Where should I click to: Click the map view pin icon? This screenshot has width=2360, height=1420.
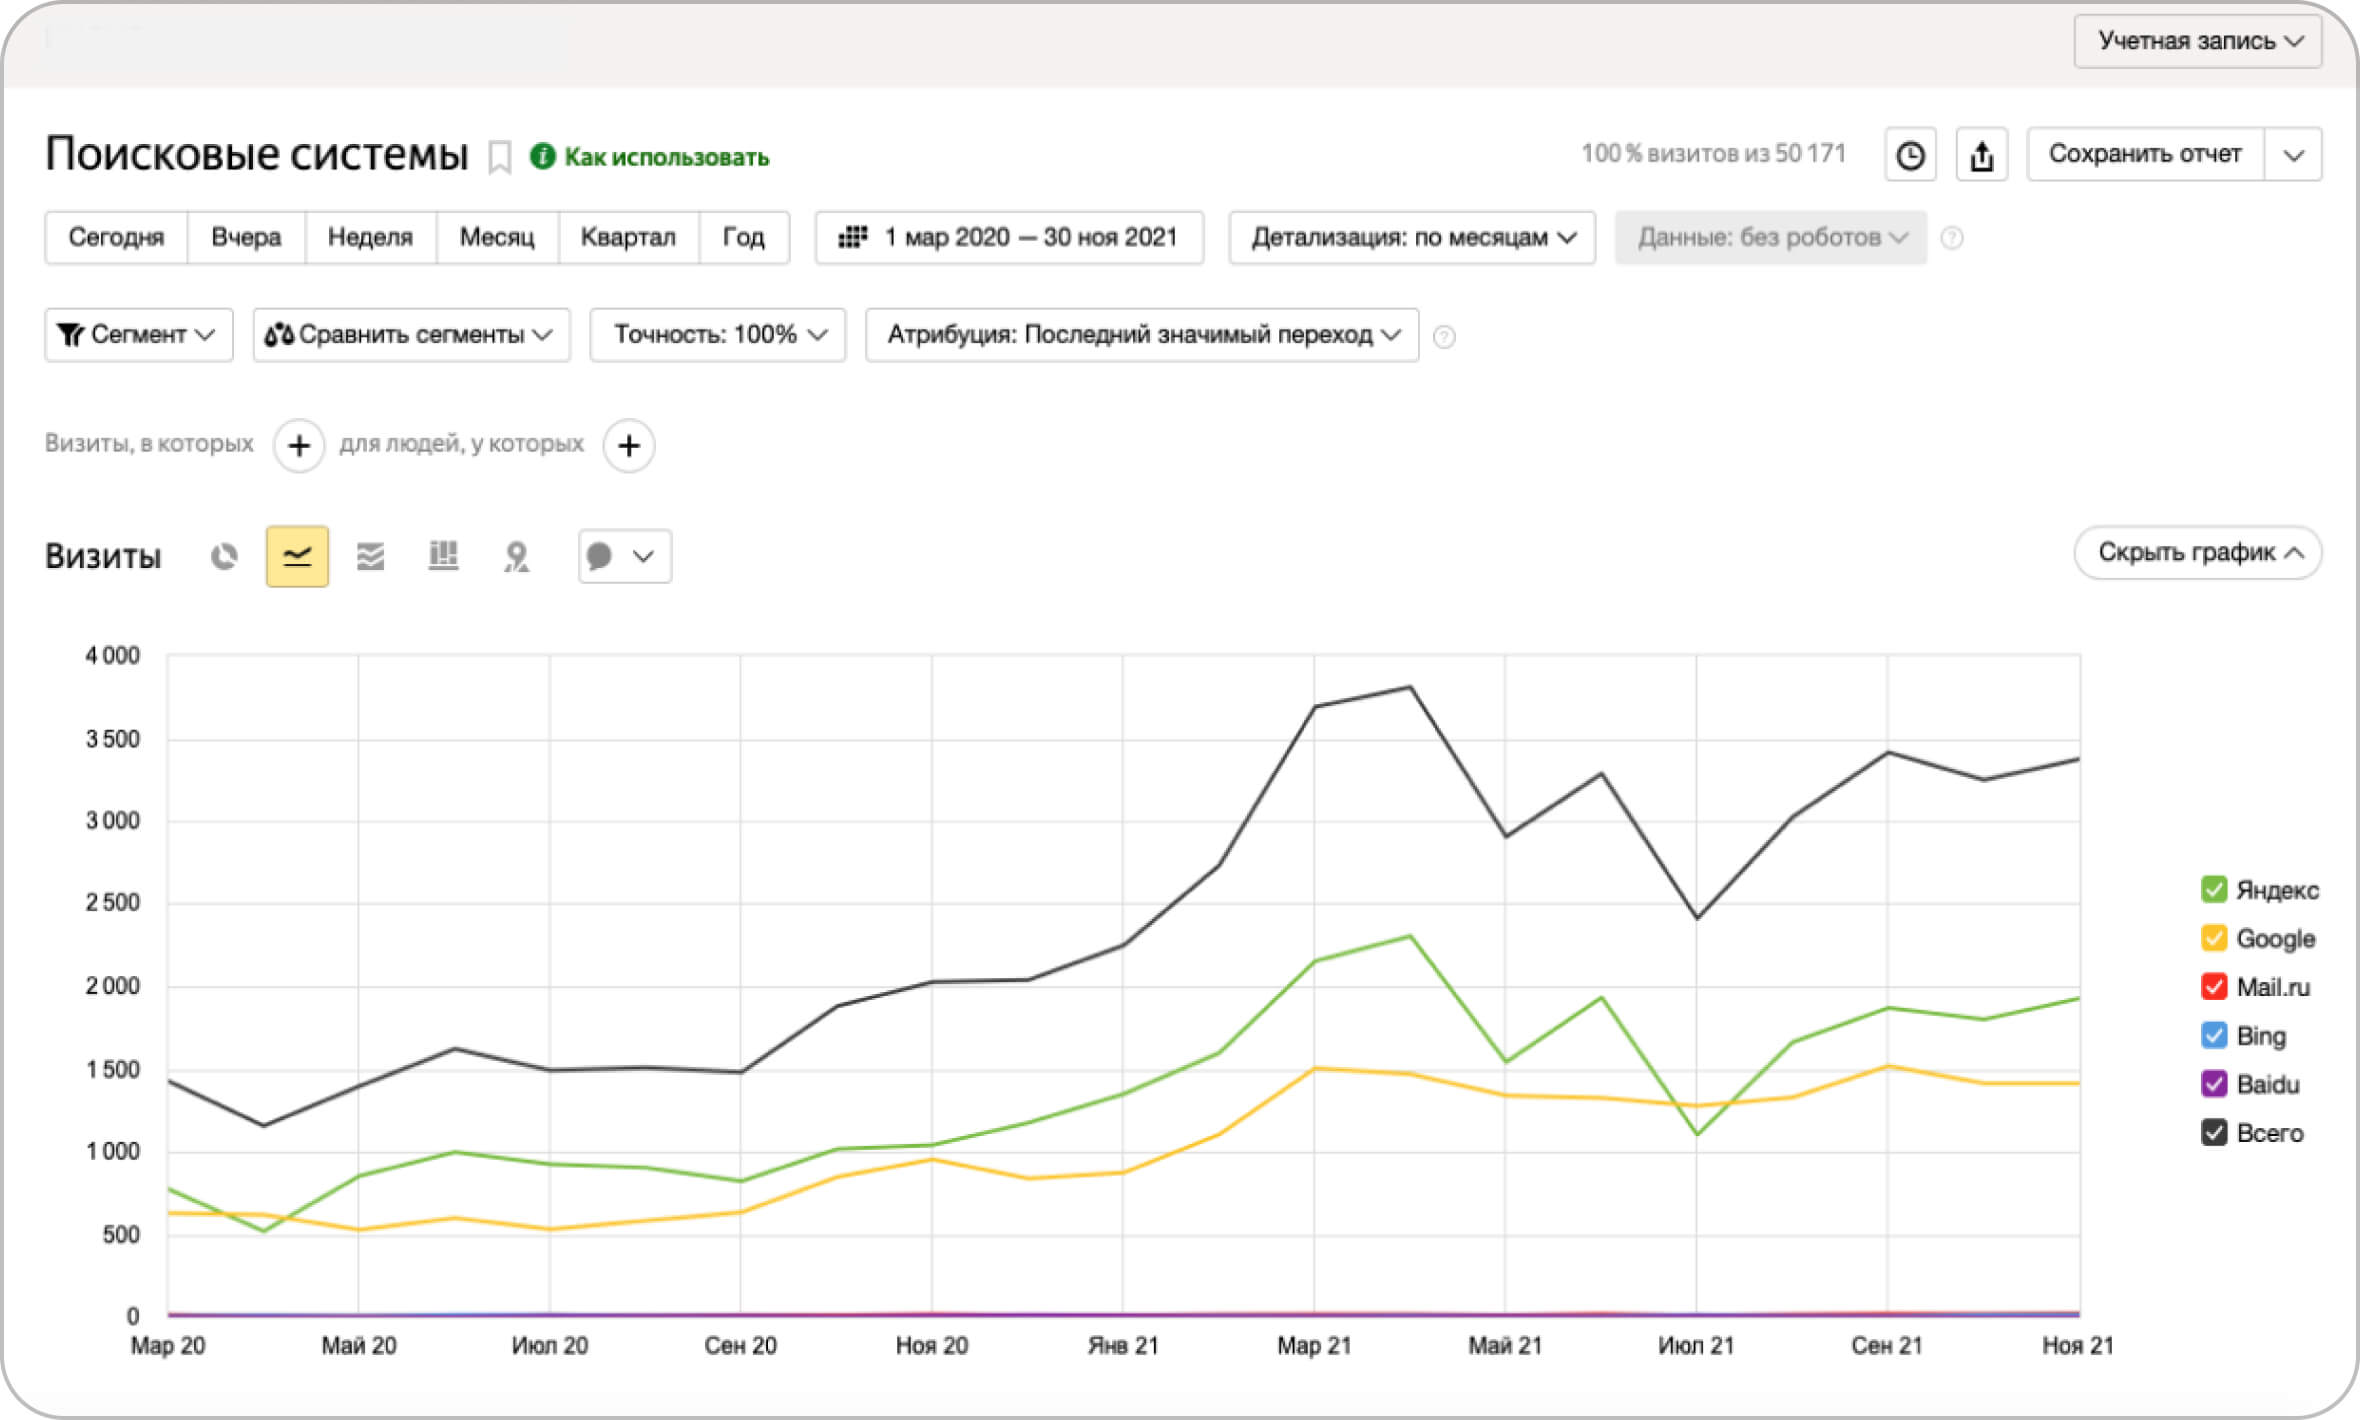516,556
